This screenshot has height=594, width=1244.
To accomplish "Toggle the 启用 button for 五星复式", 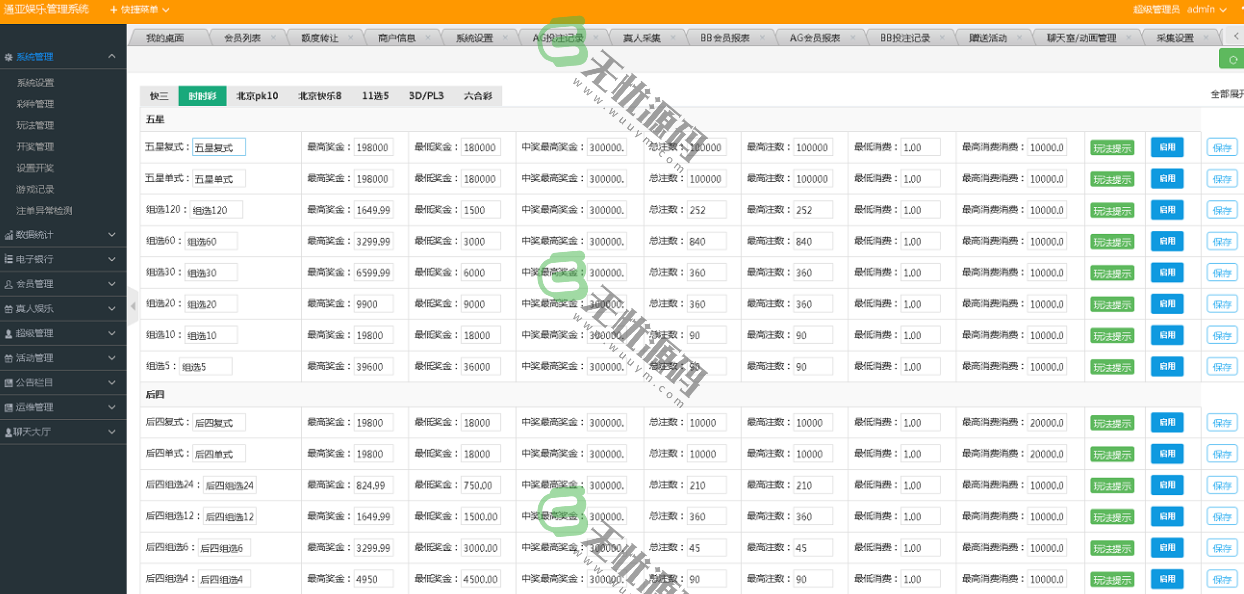I will tap(1166, 147).
